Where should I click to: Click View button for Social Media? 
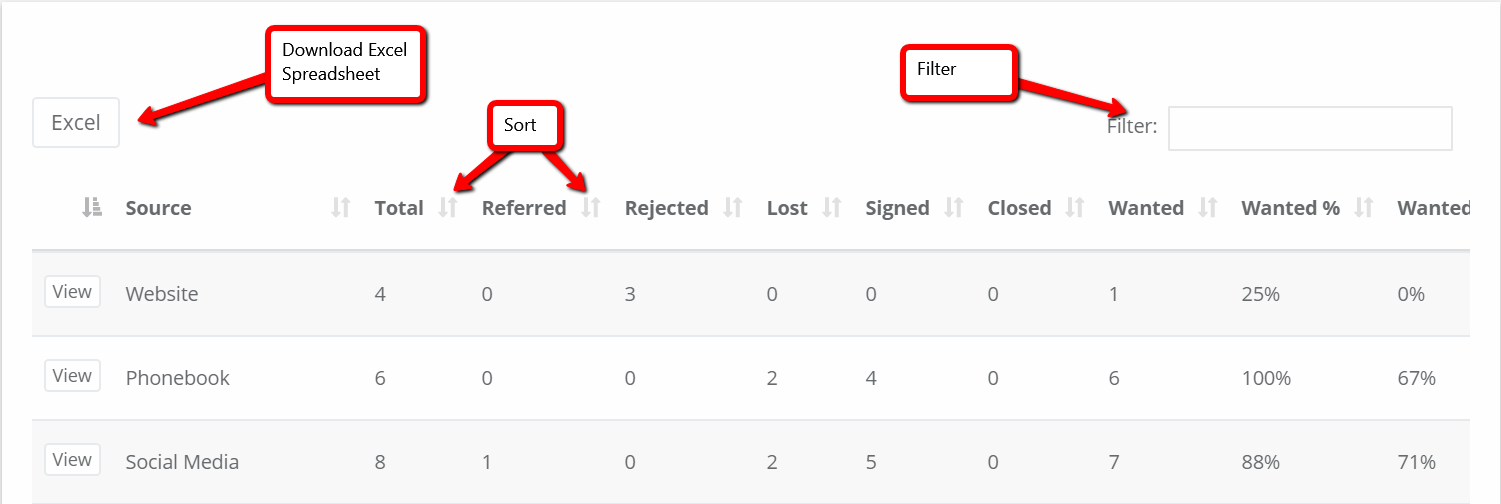(72, 460)
